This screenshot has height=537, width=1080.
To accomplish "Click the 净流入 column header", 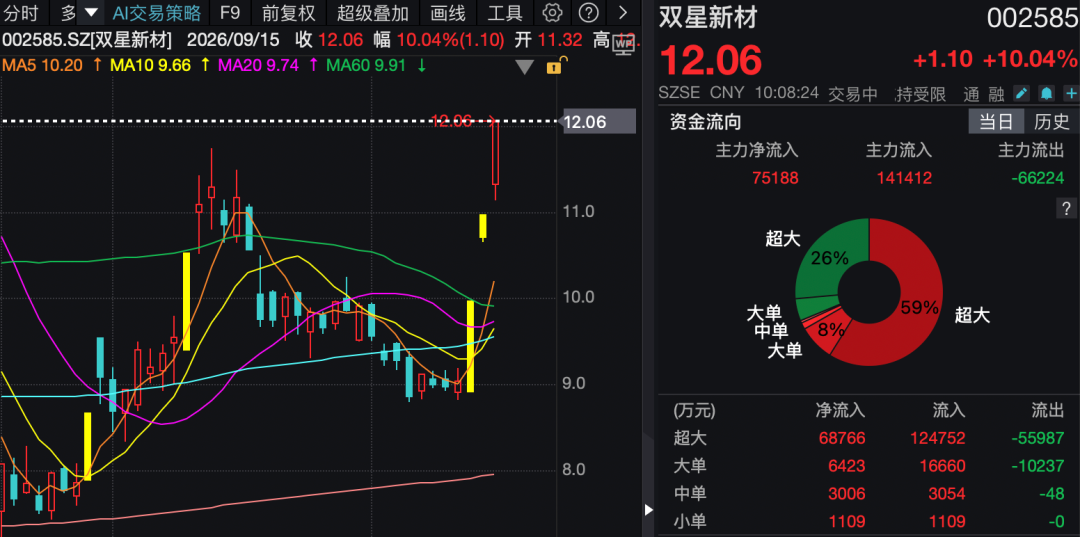I will tap(840, 411).
